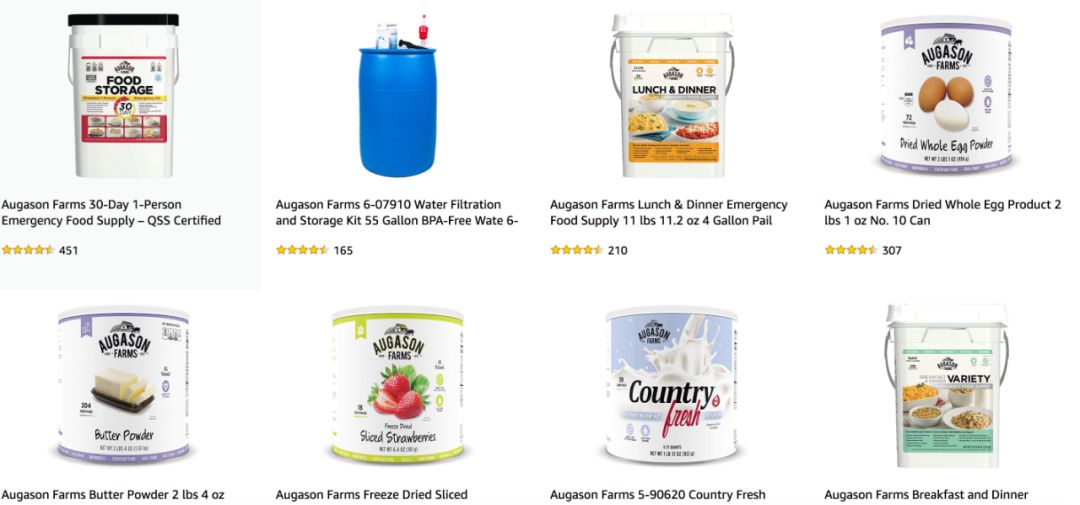Open the Breakfast and Dinner Variety pail image
This screenshot has width=1080, height=505.
click(946, 386)
